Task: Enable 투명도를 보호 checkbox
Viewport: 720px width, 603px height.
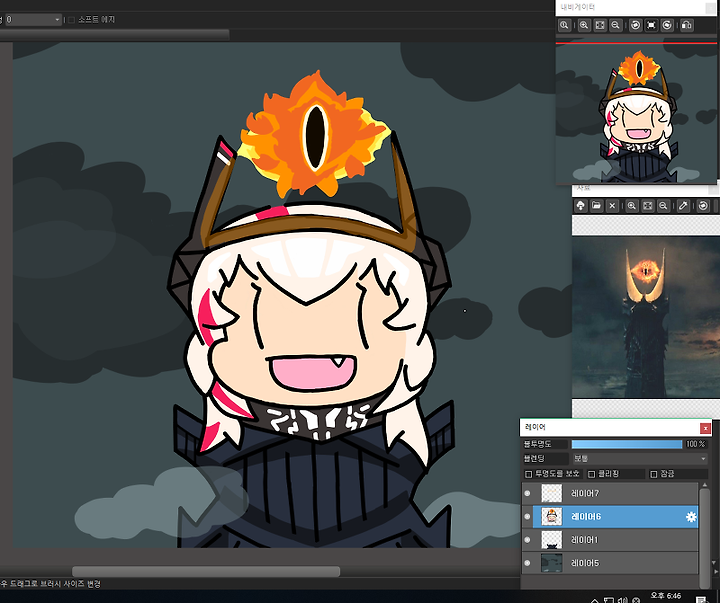Action: [529, 474]
